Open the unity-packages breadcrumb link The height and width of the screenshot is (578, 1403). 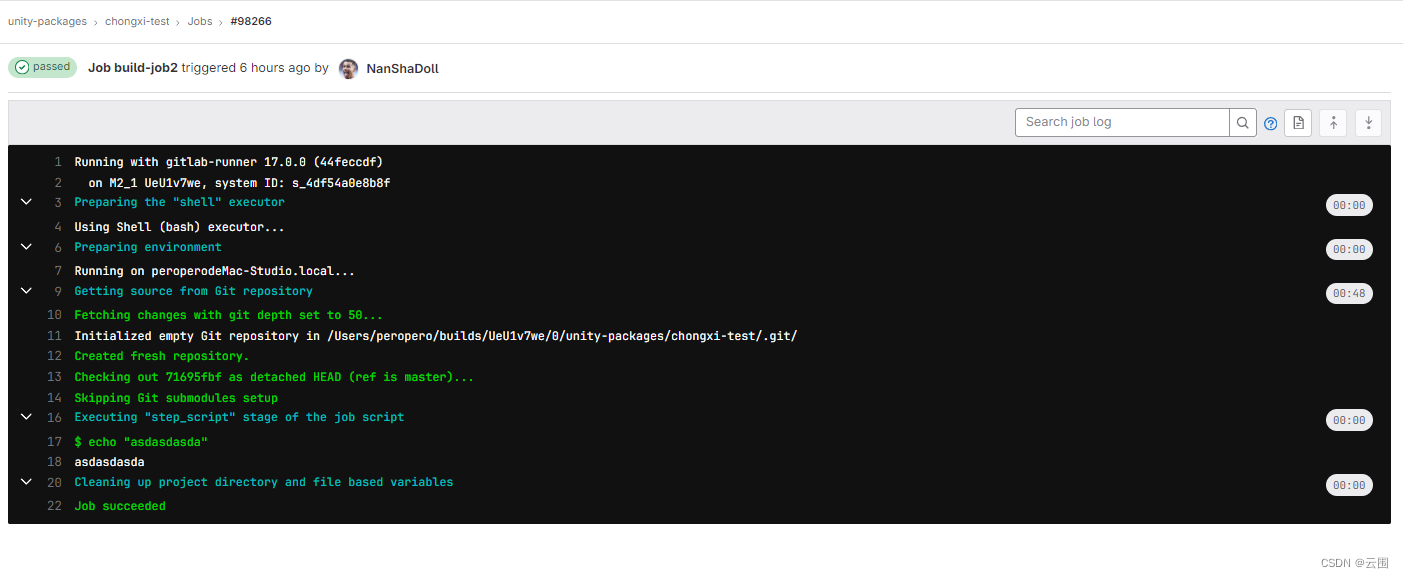pyautogui.click(x=47, y=21)
